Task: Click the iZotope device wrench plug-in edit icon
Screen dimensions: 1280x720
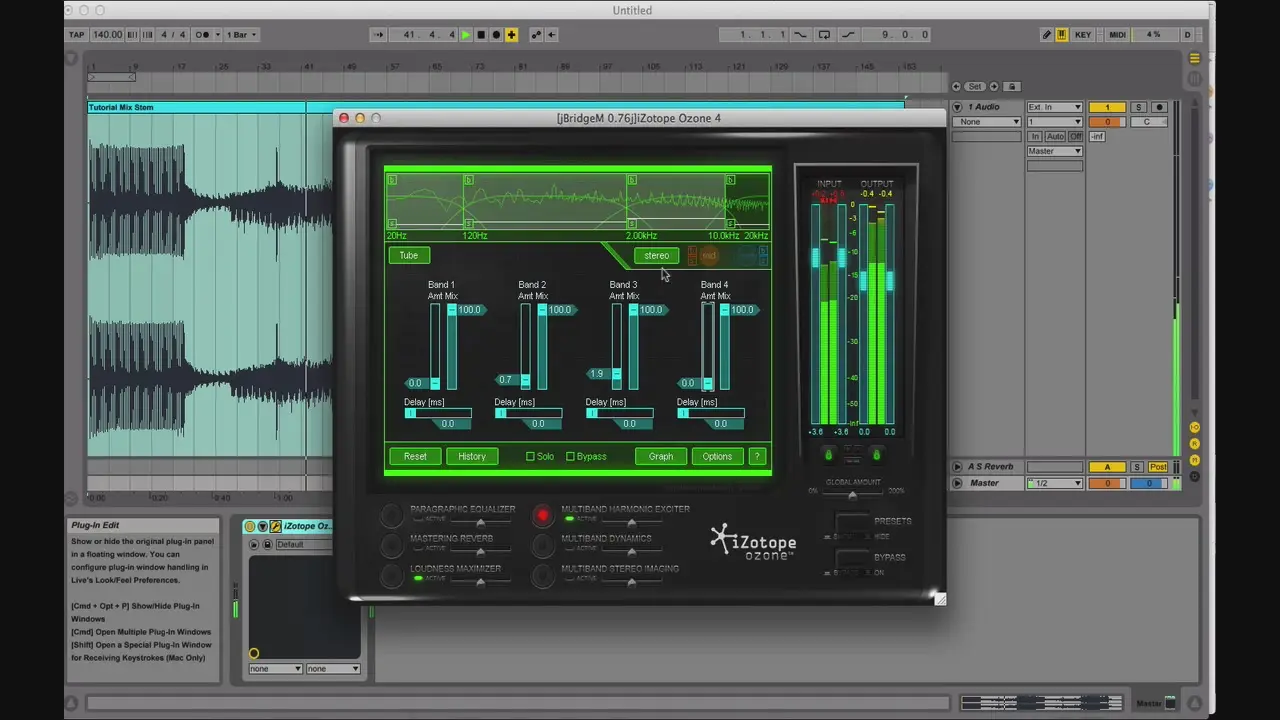Action: [276, 526]
